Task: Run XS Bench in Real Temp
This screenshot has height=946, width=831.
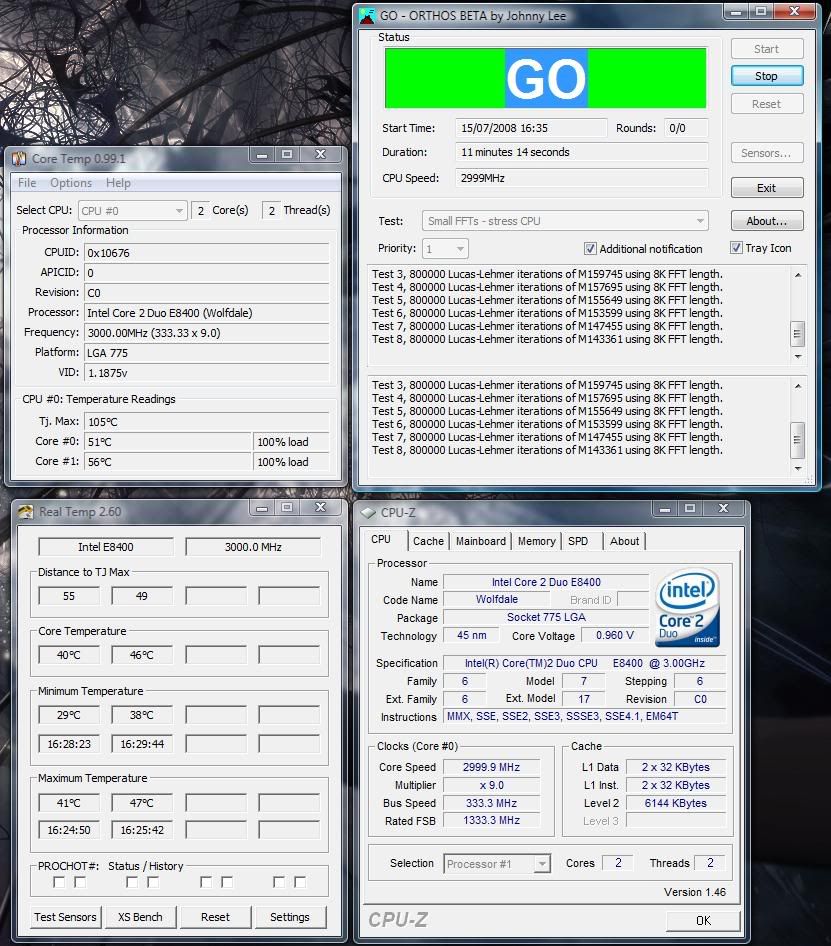Action: [x=140, y=917]
